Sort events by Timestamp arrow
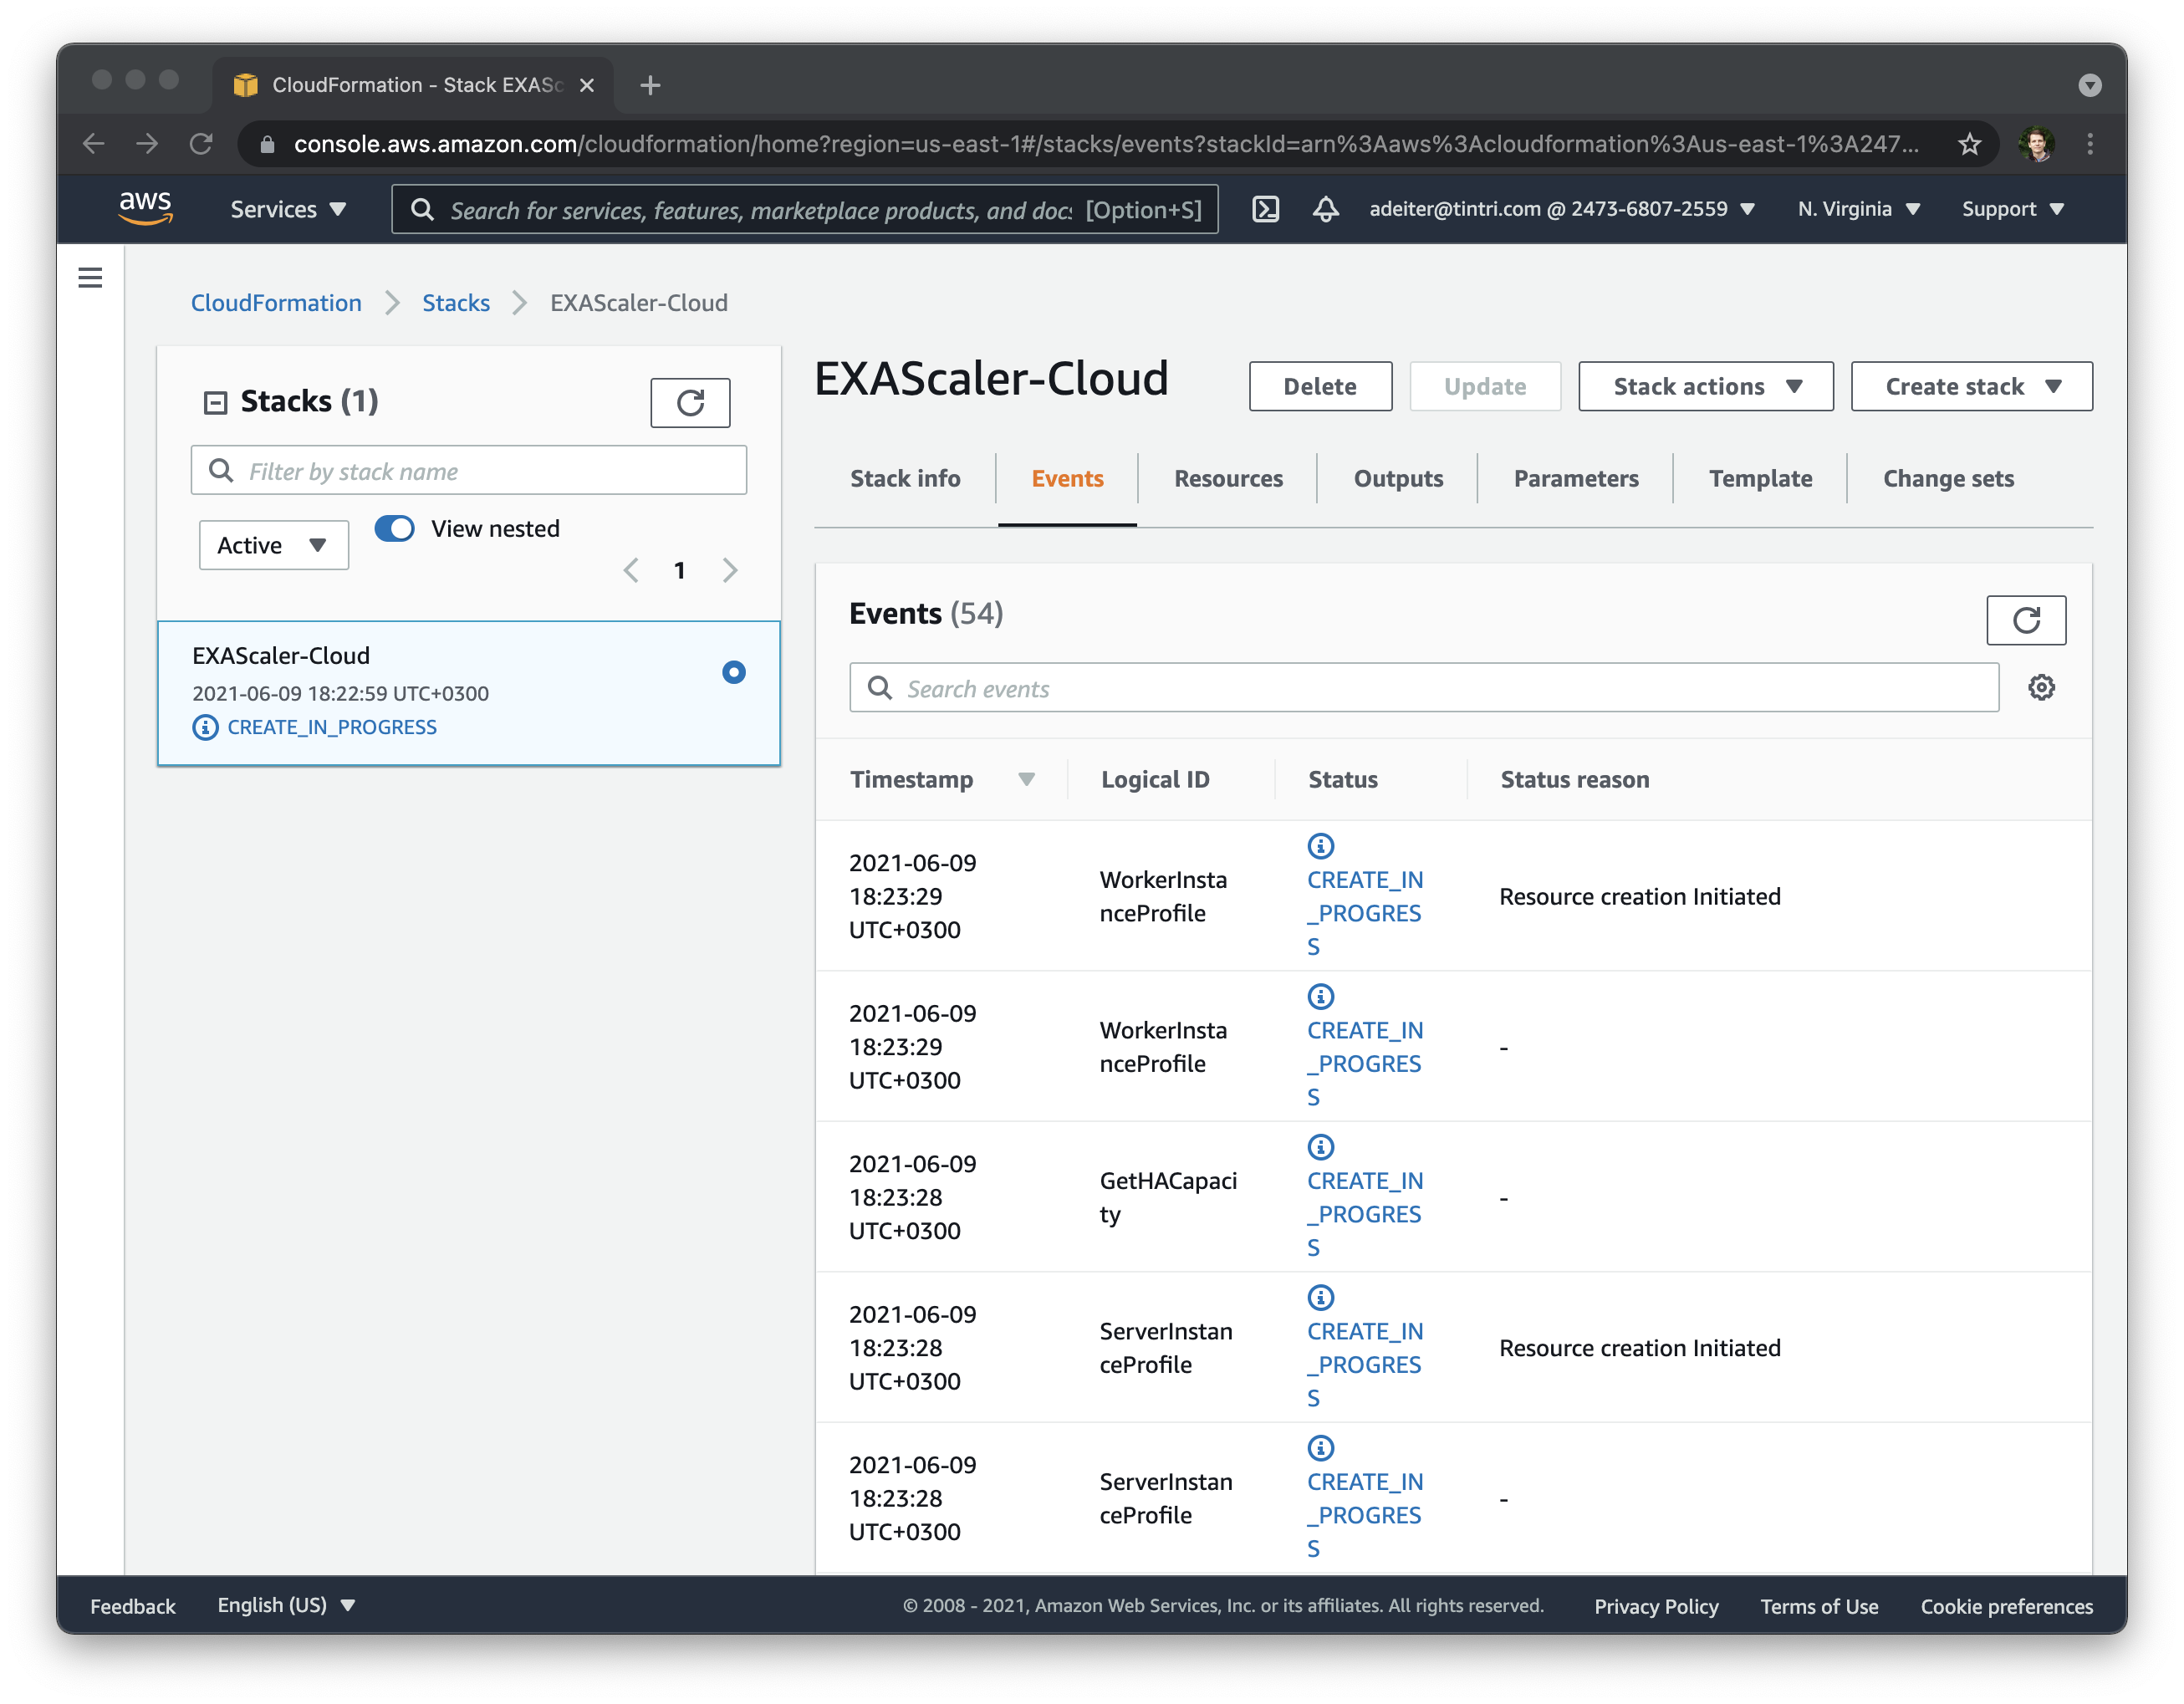Screen dimensions: 2184x1704 pos(1026,780)
